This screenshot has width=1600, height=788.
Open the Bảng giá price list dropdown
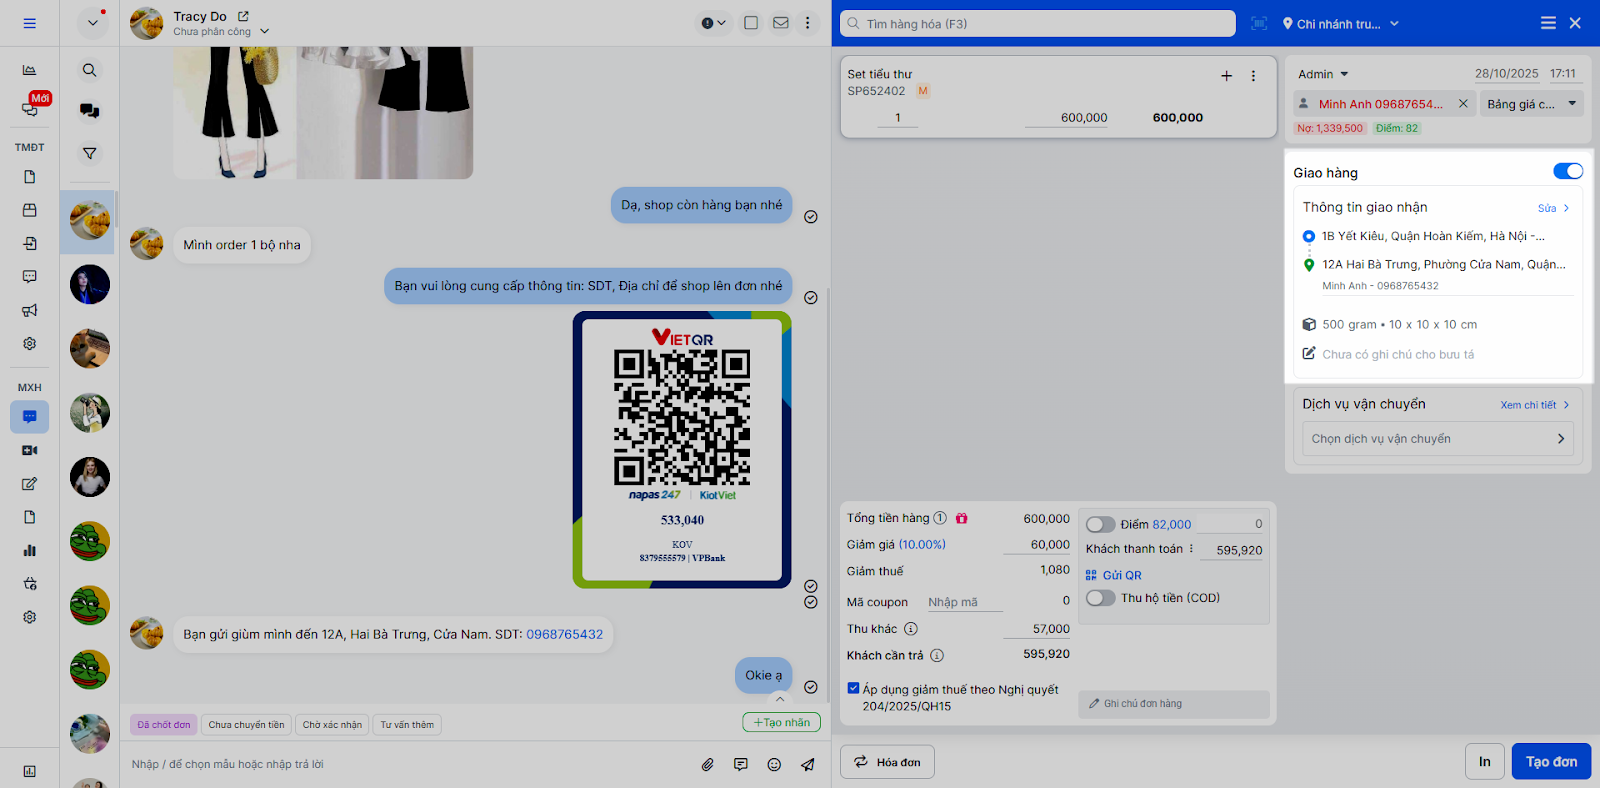(x=1532, y=104)
